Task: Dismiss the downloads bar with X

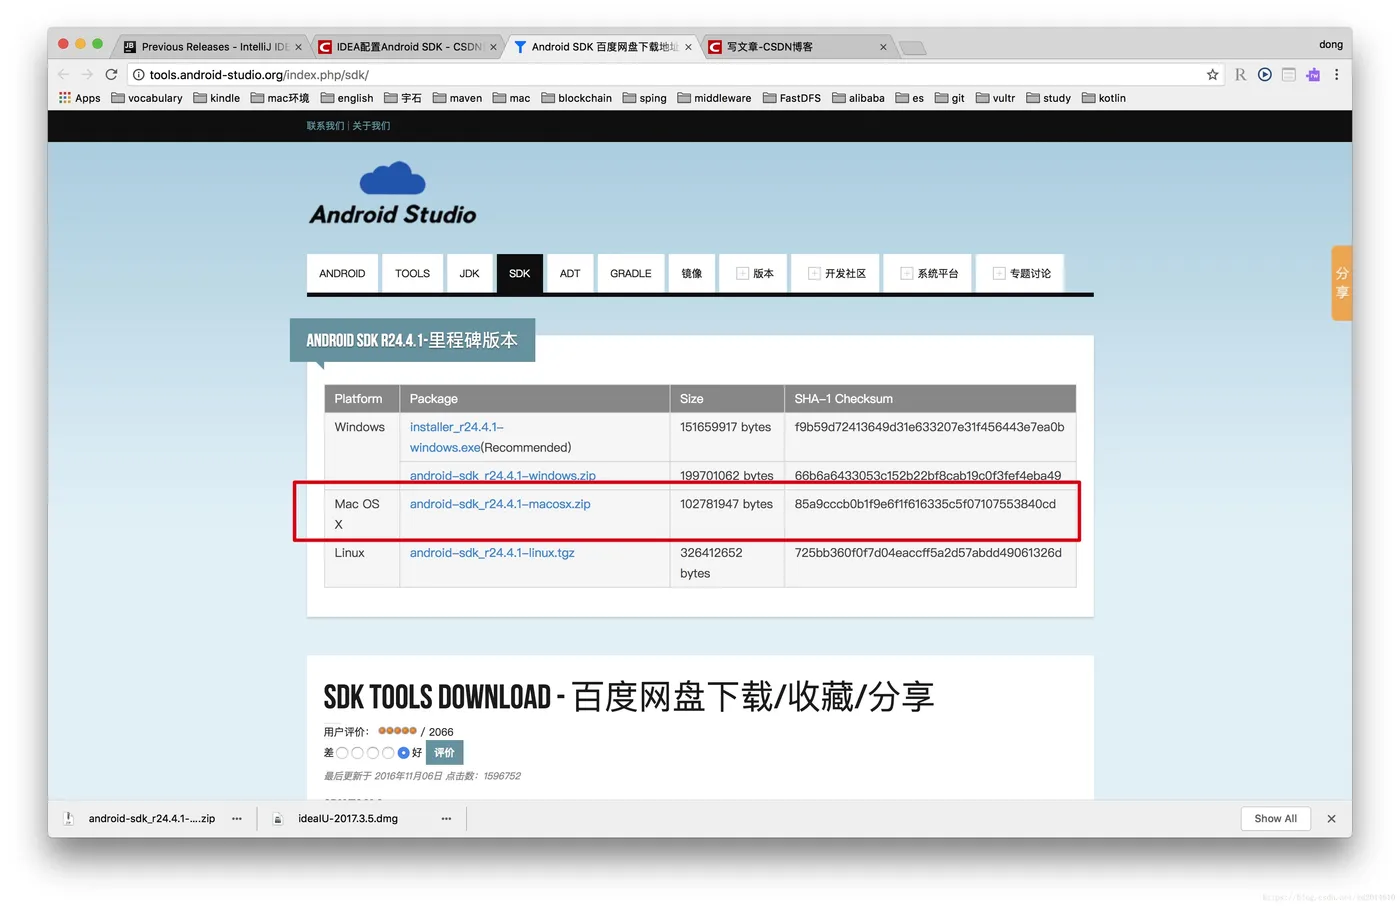Action: coord(1331,819)
